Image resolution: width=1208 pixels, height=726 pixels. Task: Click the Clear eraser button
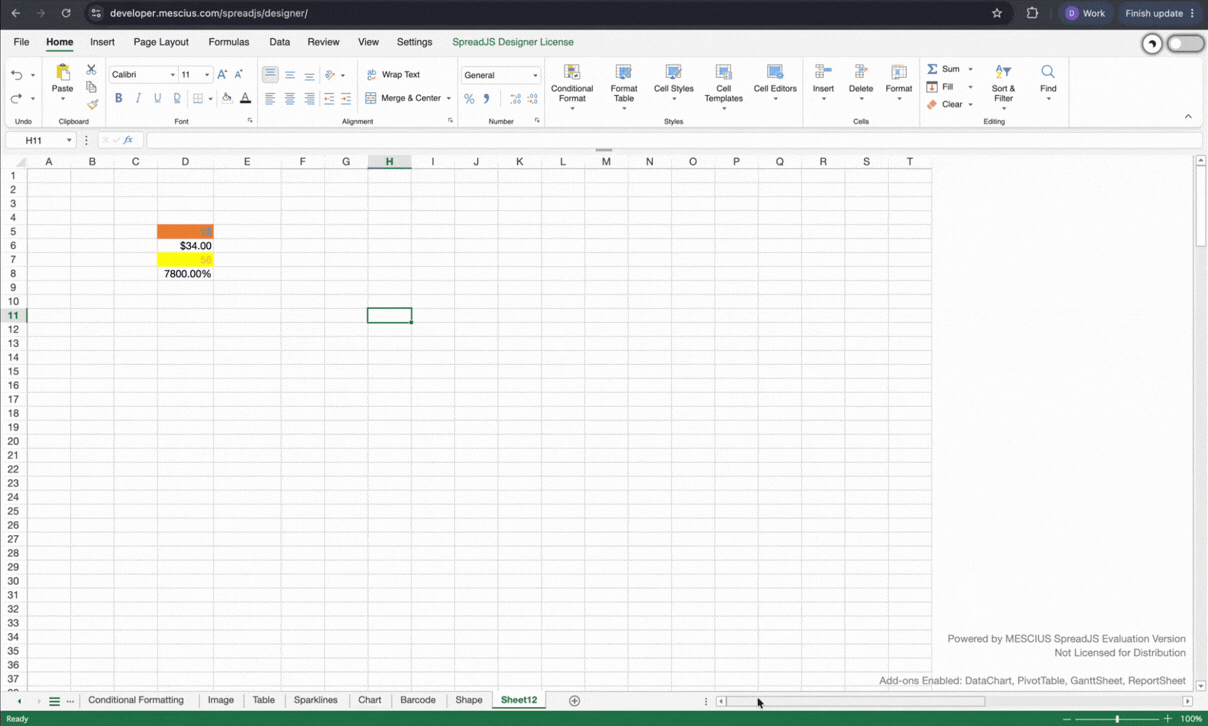(945, 104)
